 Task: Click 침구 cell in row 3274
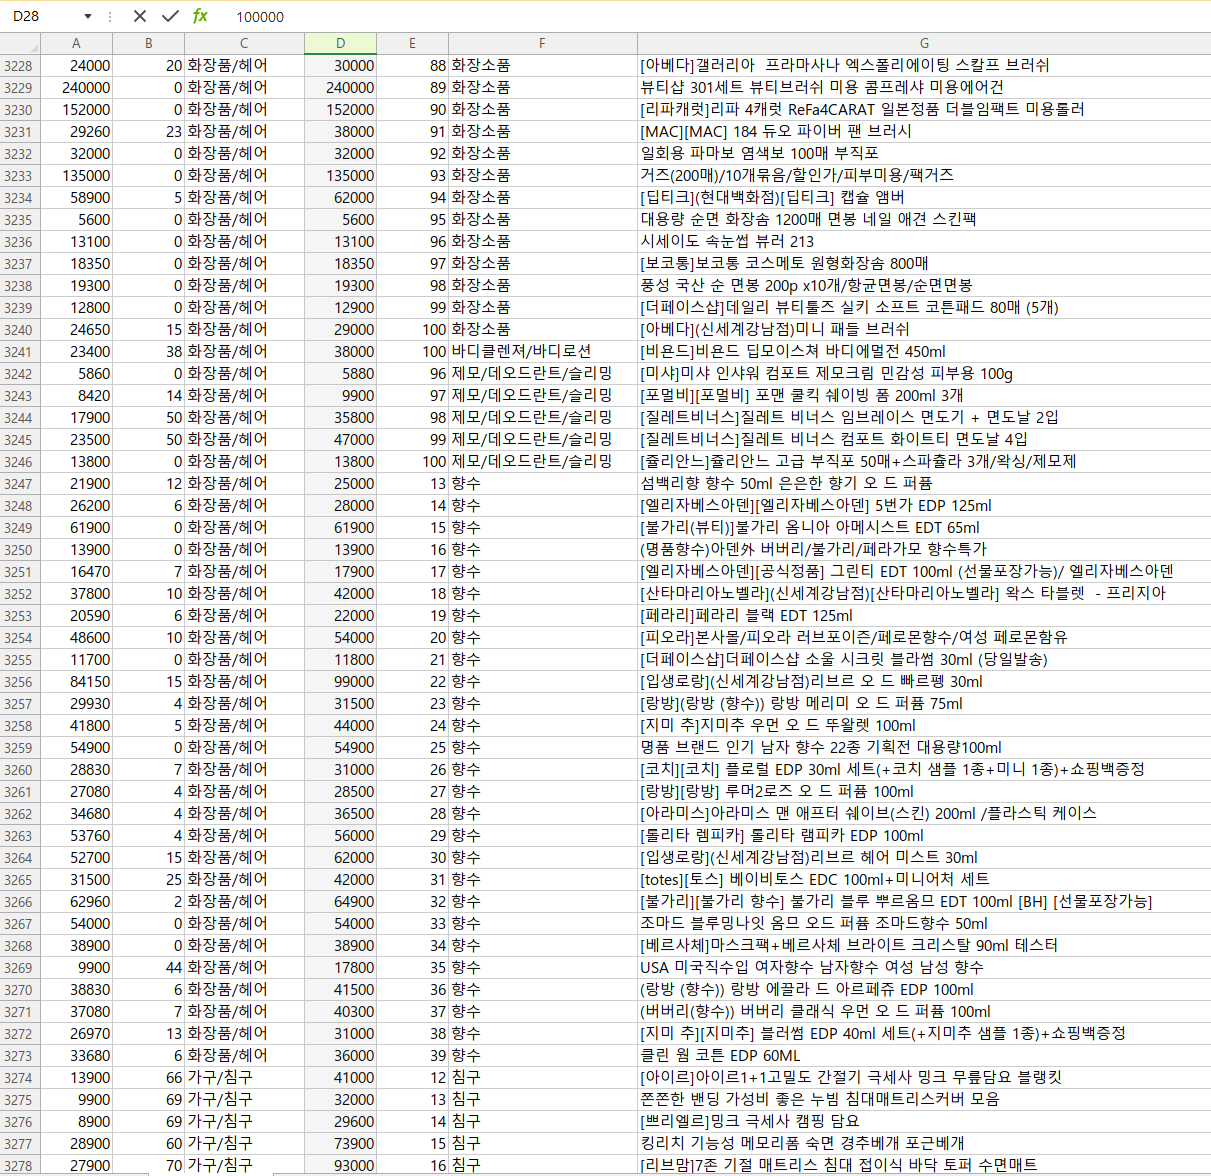coord(542,1077)
